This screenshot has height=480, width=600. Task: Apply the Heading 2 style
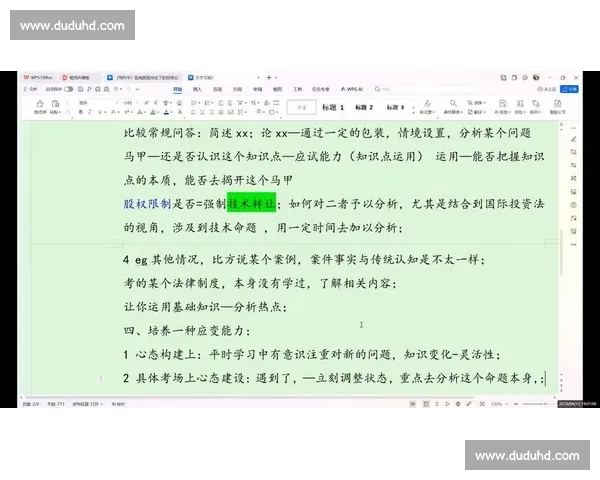point(364,108)
